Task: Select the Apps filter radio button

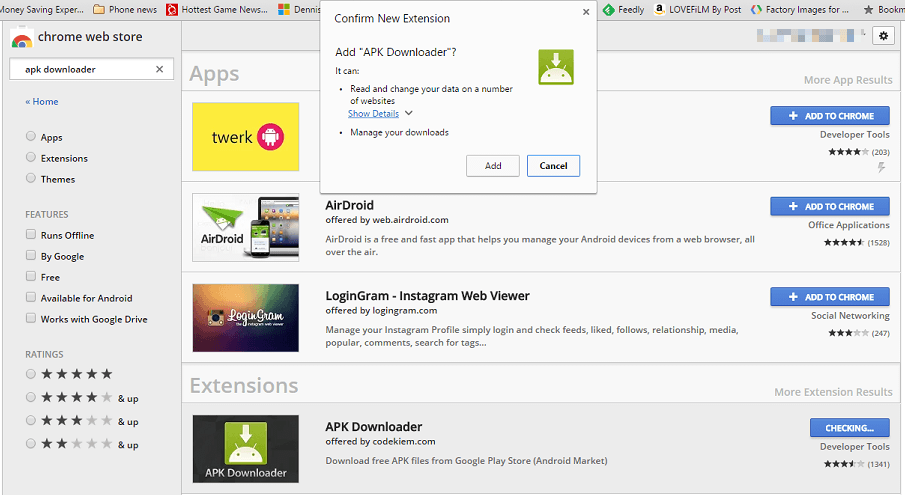Action: (31, 136)
